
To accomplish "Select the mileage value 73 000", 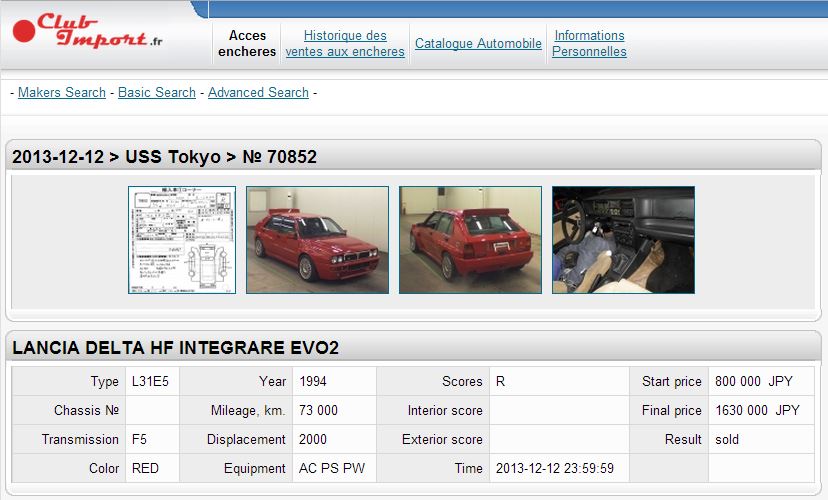I will click(318, 410).
